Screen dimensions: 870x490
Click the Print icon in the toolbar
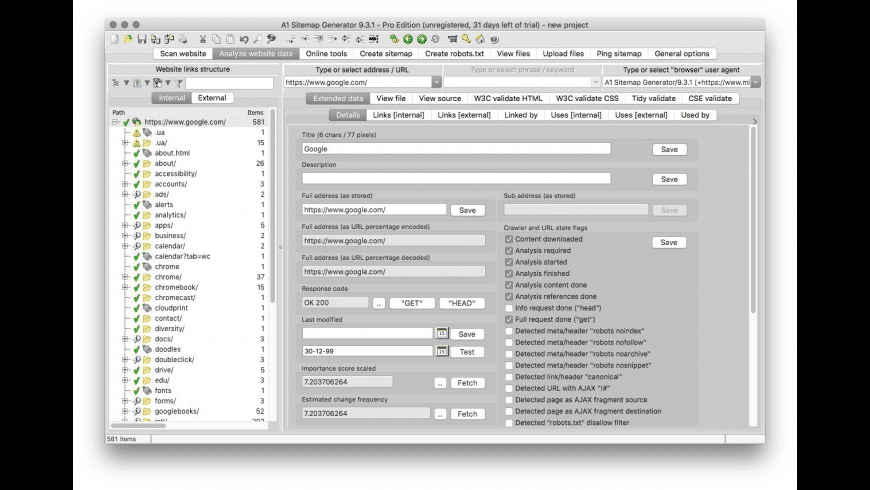coord(183,39)
